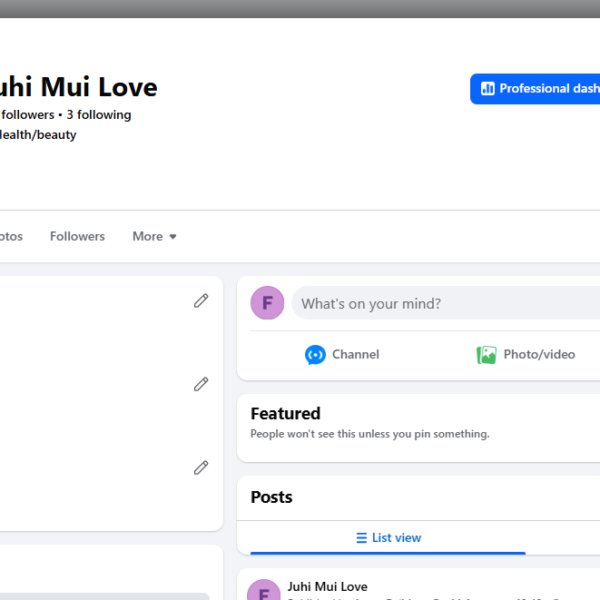Image resolution: width=600 pixels, height=600 pixels.
Task: Open Juhi Mui Love post author link
Action: 328,586
